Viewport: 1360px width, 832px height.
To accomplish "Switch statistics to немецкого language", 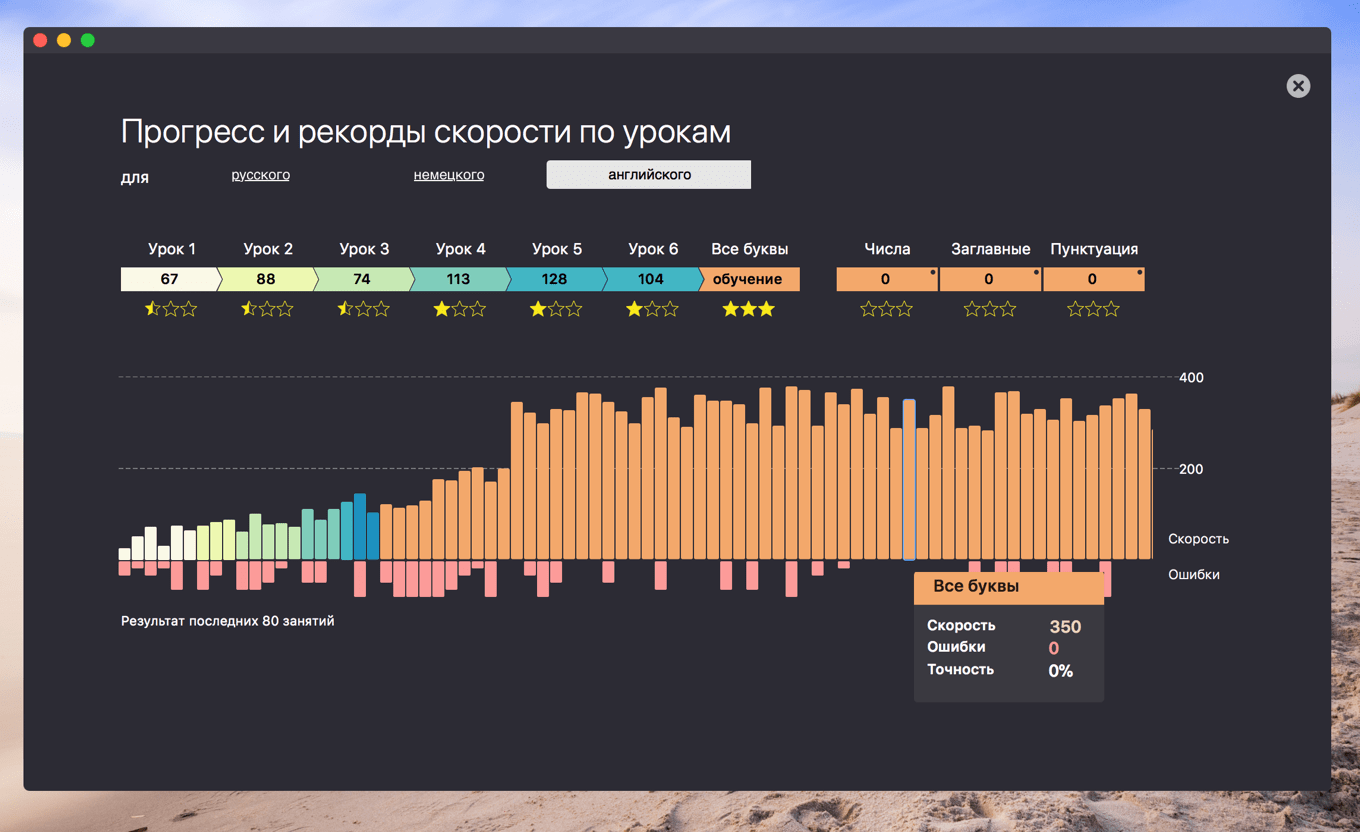I will click(x=449, y=174).
